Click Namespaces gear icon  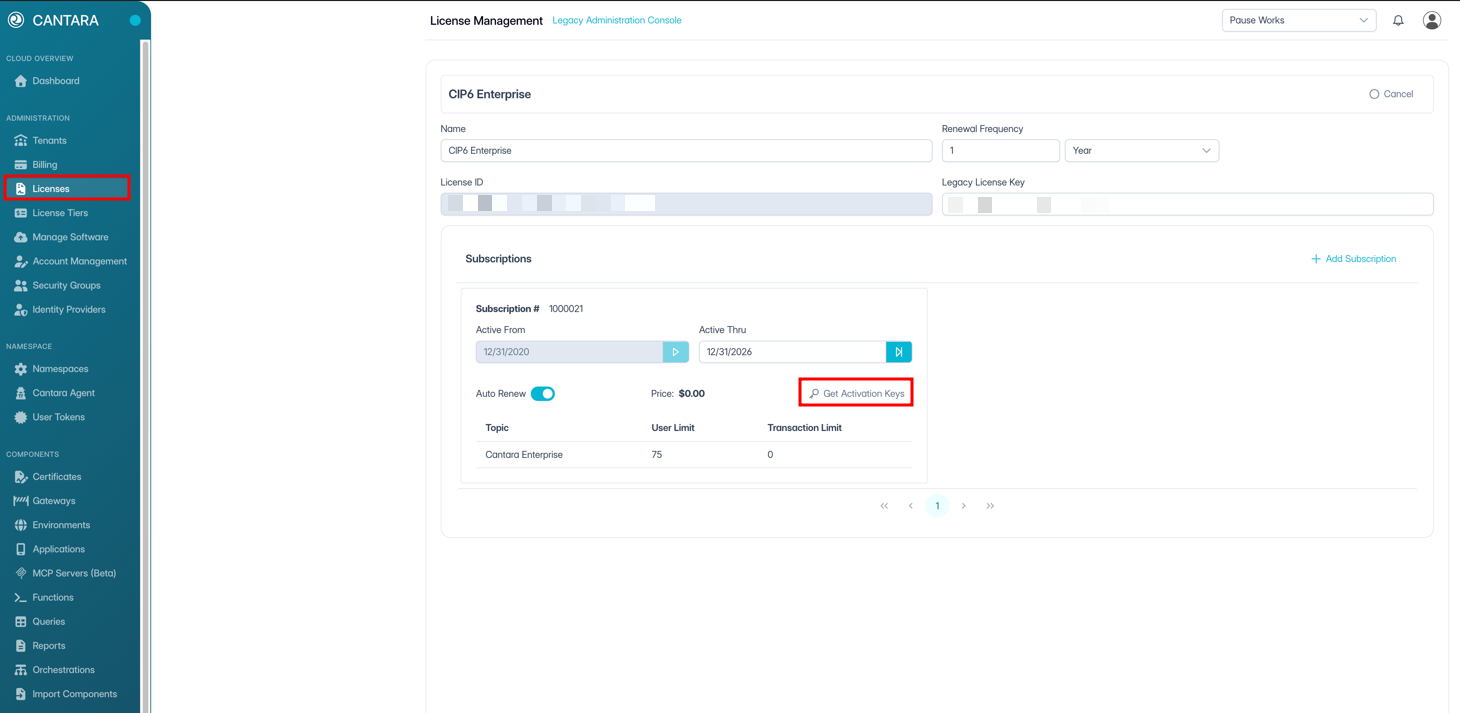(20, 369)
